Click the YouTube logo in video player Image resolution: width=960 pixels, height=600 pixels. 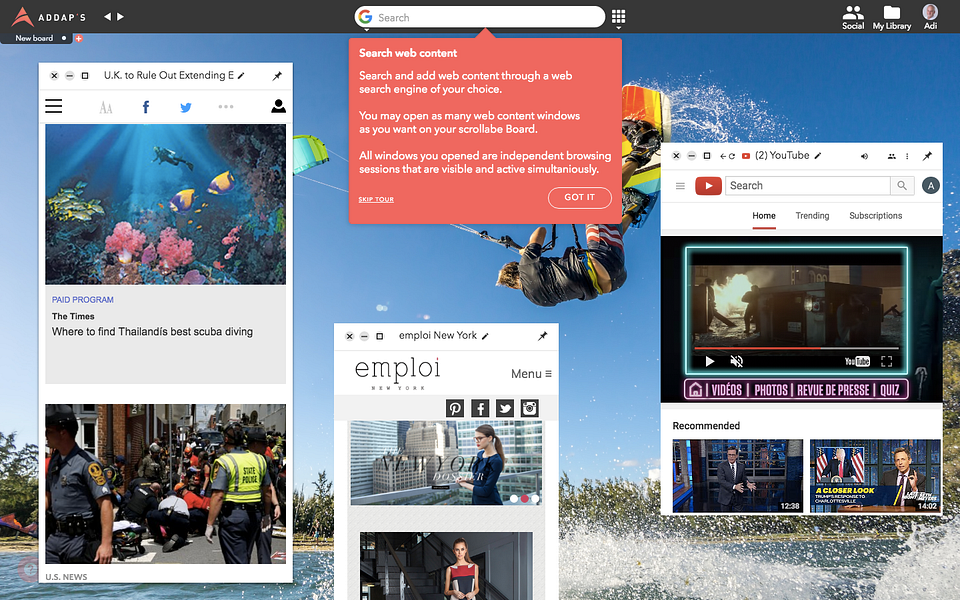857,362
